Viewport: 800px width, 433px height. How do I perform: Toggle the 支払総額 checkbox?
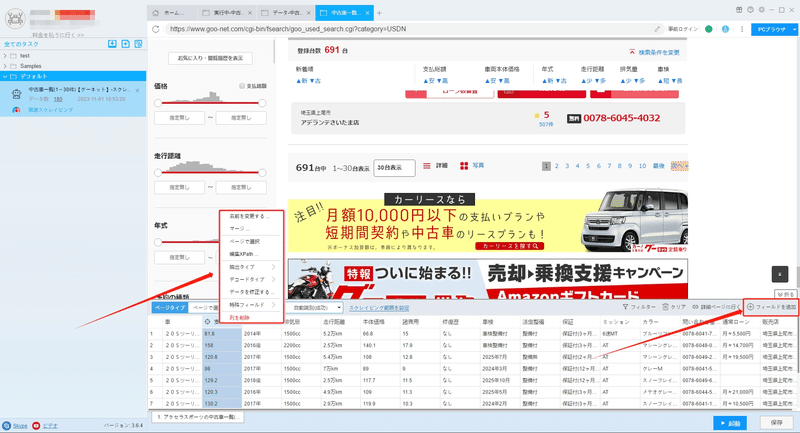[242, 86]
